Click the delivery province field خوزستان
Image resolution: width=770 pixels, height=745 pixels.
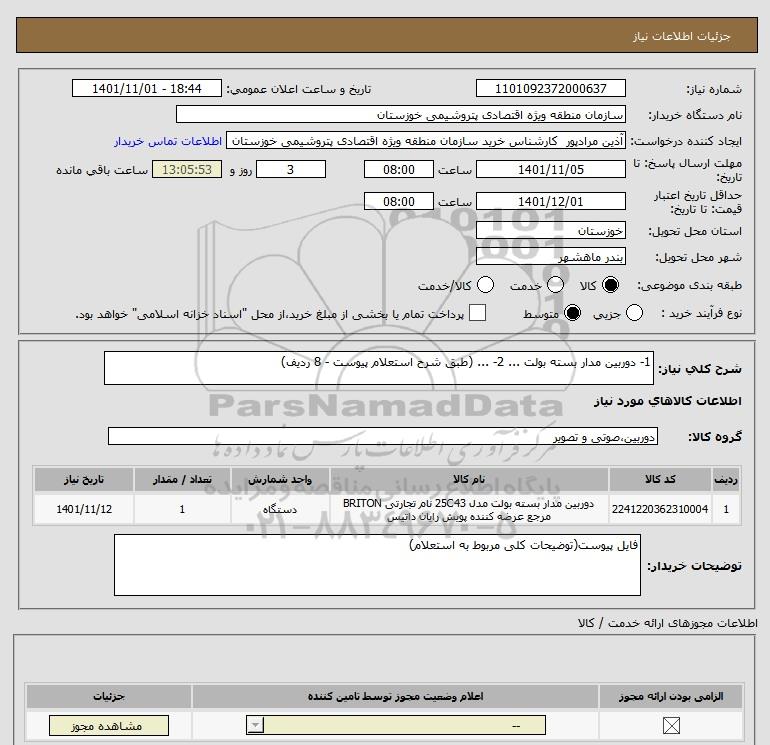pyautogui.click(x=550, y=230)
